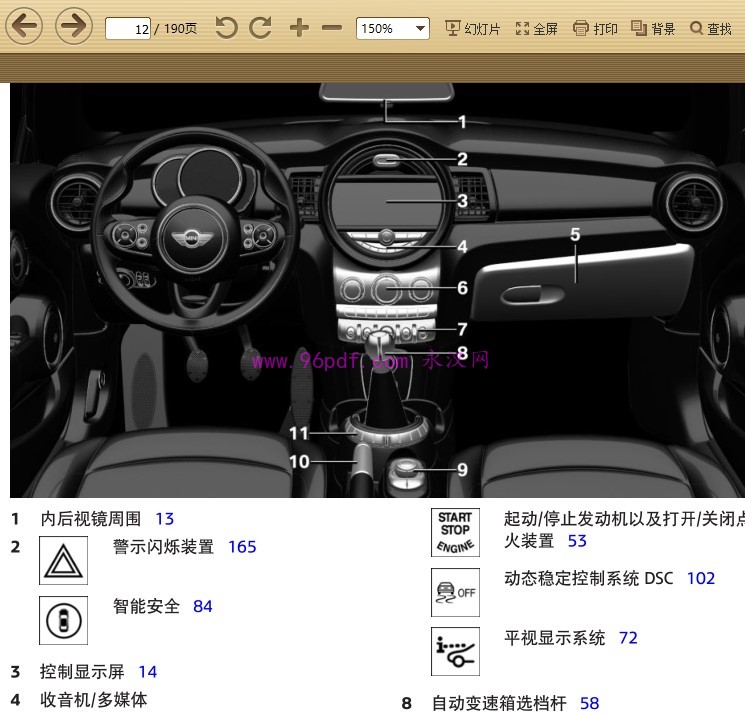The image size is (745, 715).
Task: Follow page link 165 for 警示闪烁装置
Action: point(242,547)
